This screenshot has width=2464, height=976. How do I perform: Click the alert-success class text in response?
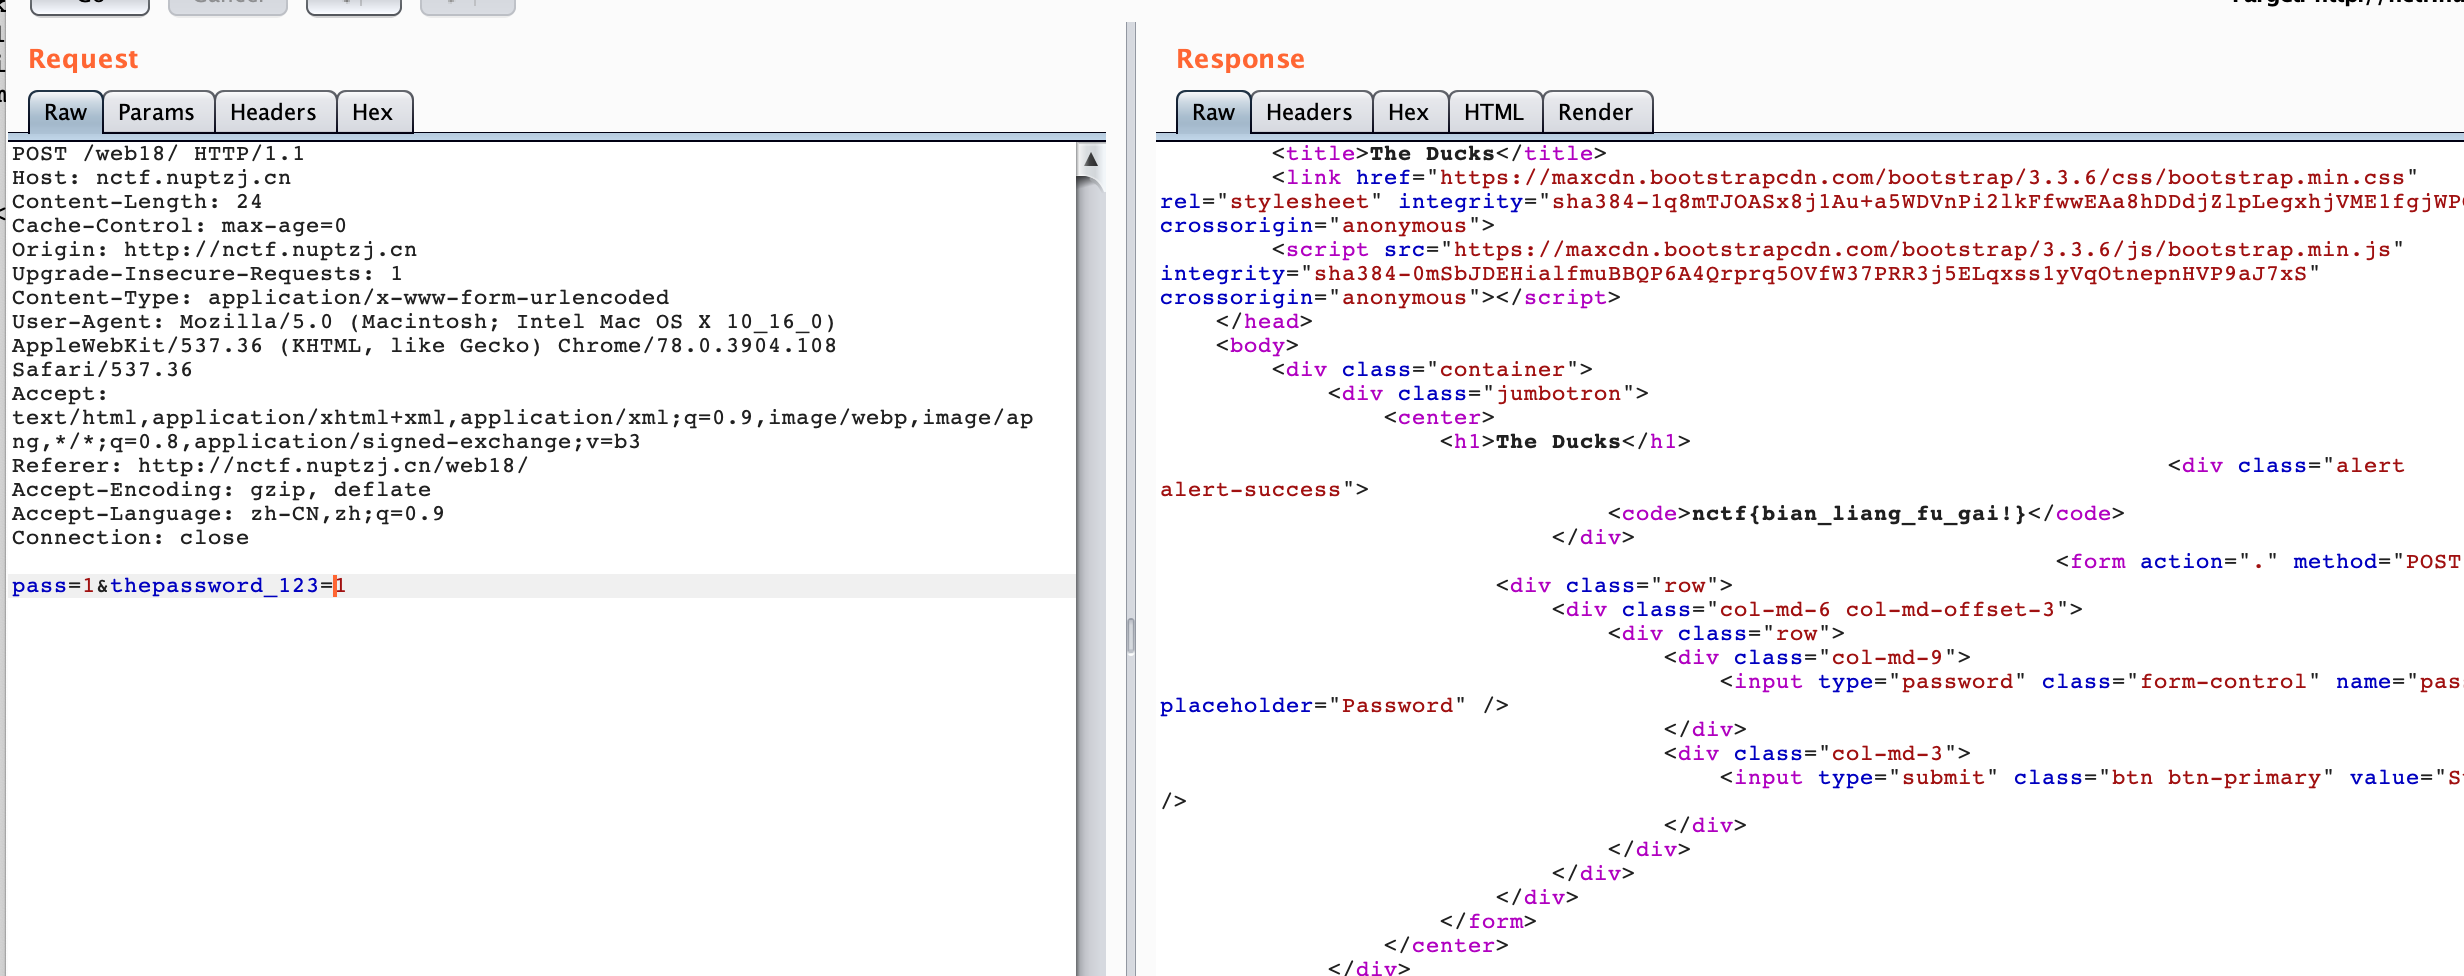click(x=1250, y=490)
